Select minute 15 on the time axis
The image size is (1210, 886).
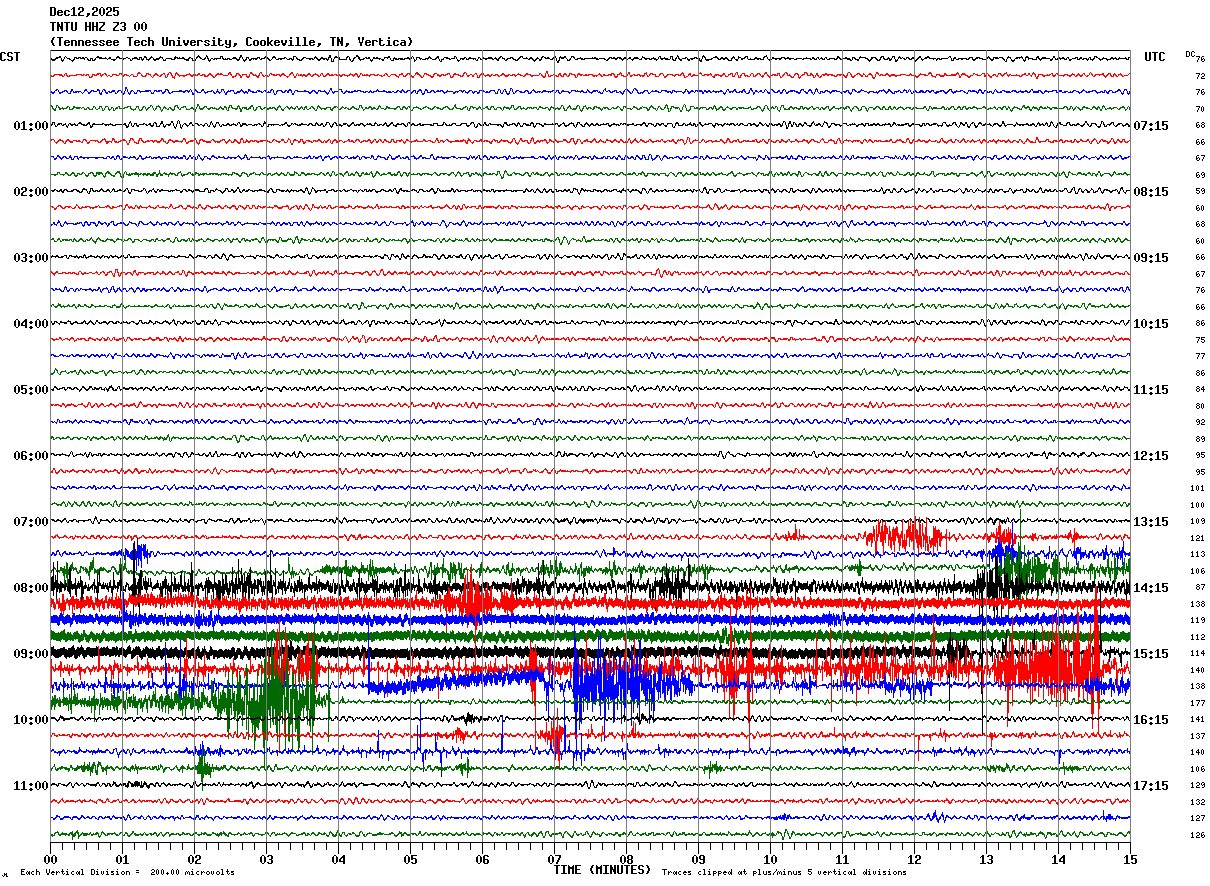pyautogui.click(x=1129, y=859)
